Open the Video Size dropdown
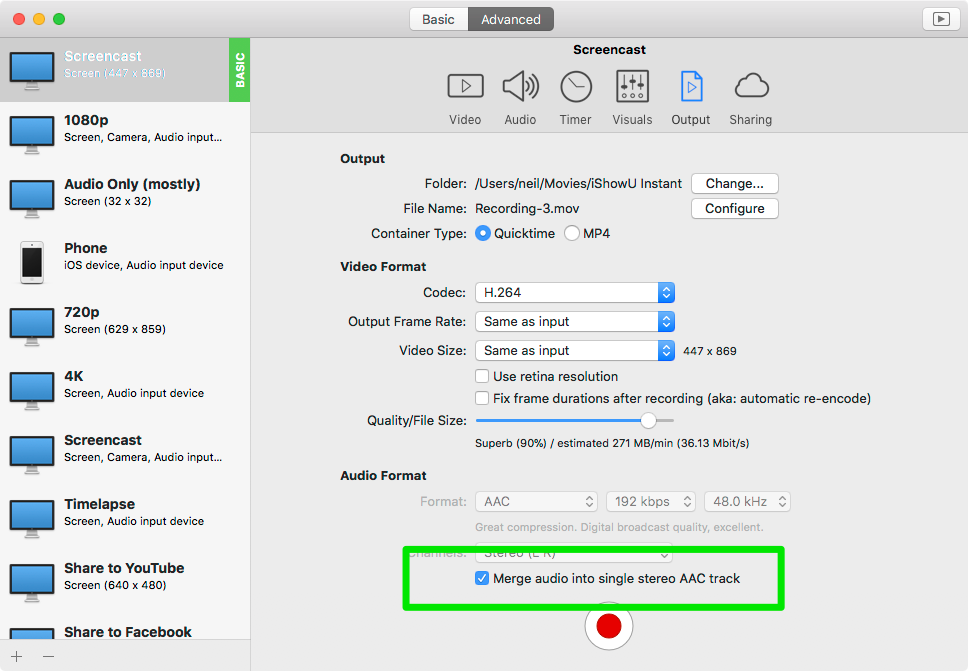The width and height of the screenshot is (968, 671). click(574, 351)
